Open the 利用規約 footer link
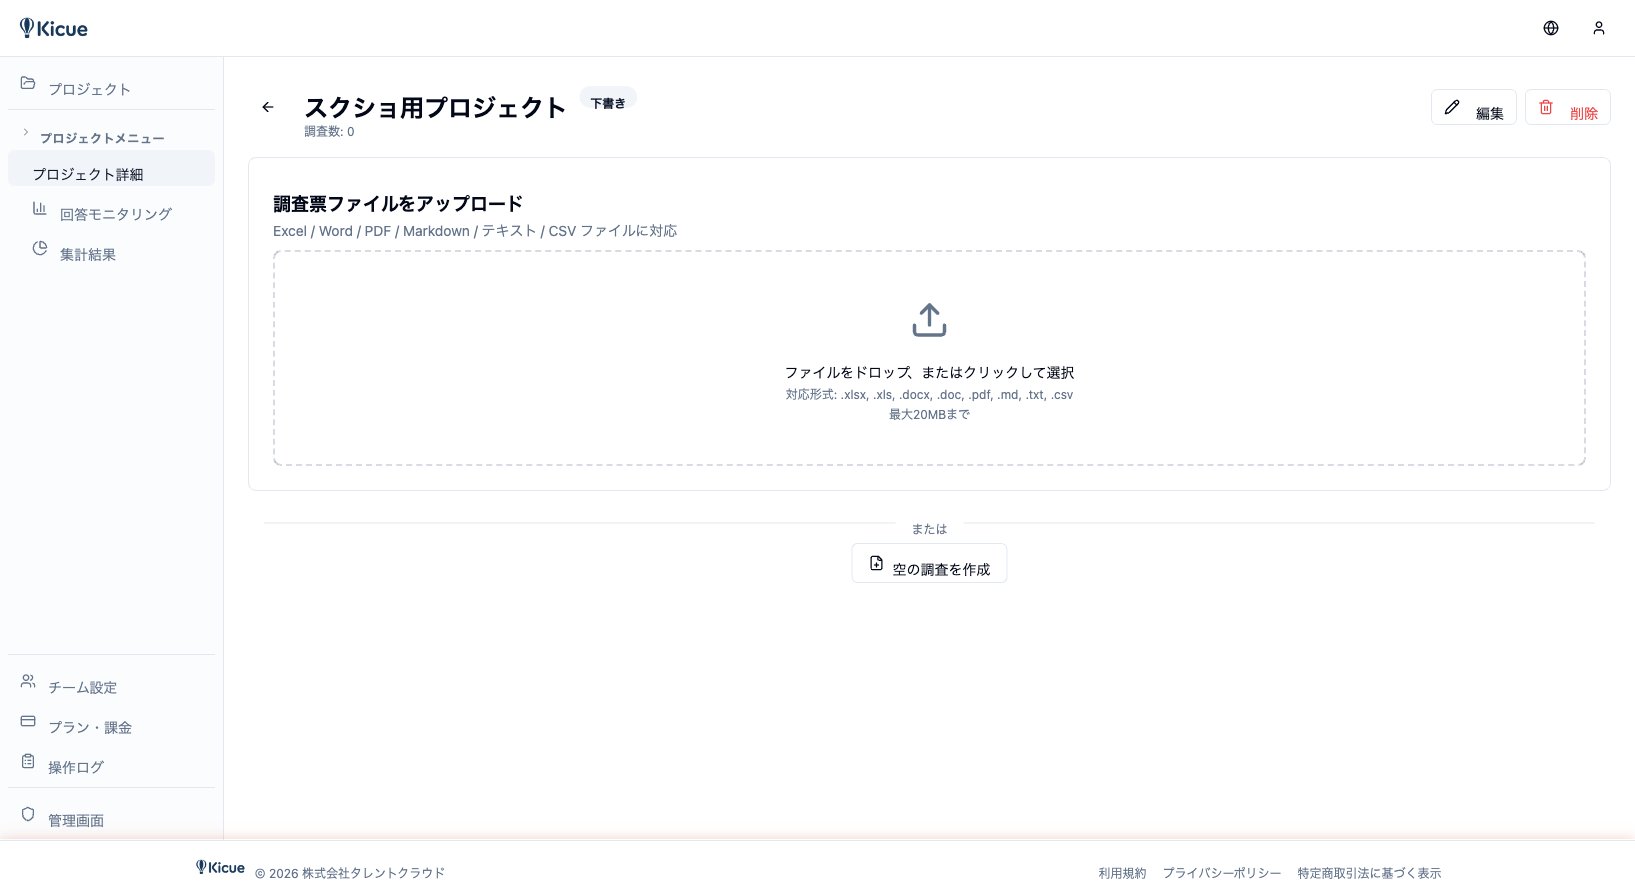This screenshot has height=893, width=1635. point(1122,873)
